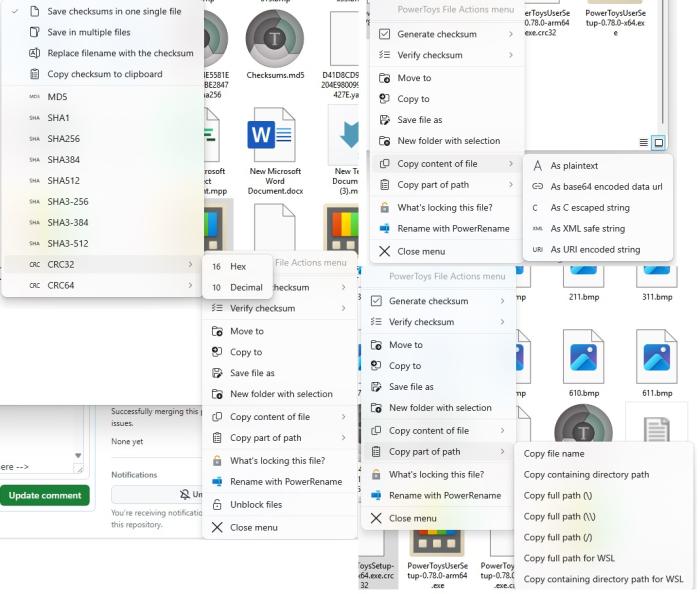Expand Verify checksum beside the As plaintext submenu

[x=446, y=55]
